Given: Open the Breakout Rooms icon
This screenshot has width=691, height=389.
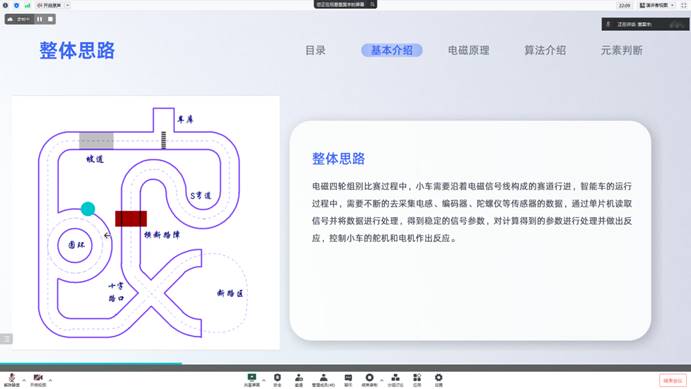Looking at the screenshot, I should pos(395,380).
